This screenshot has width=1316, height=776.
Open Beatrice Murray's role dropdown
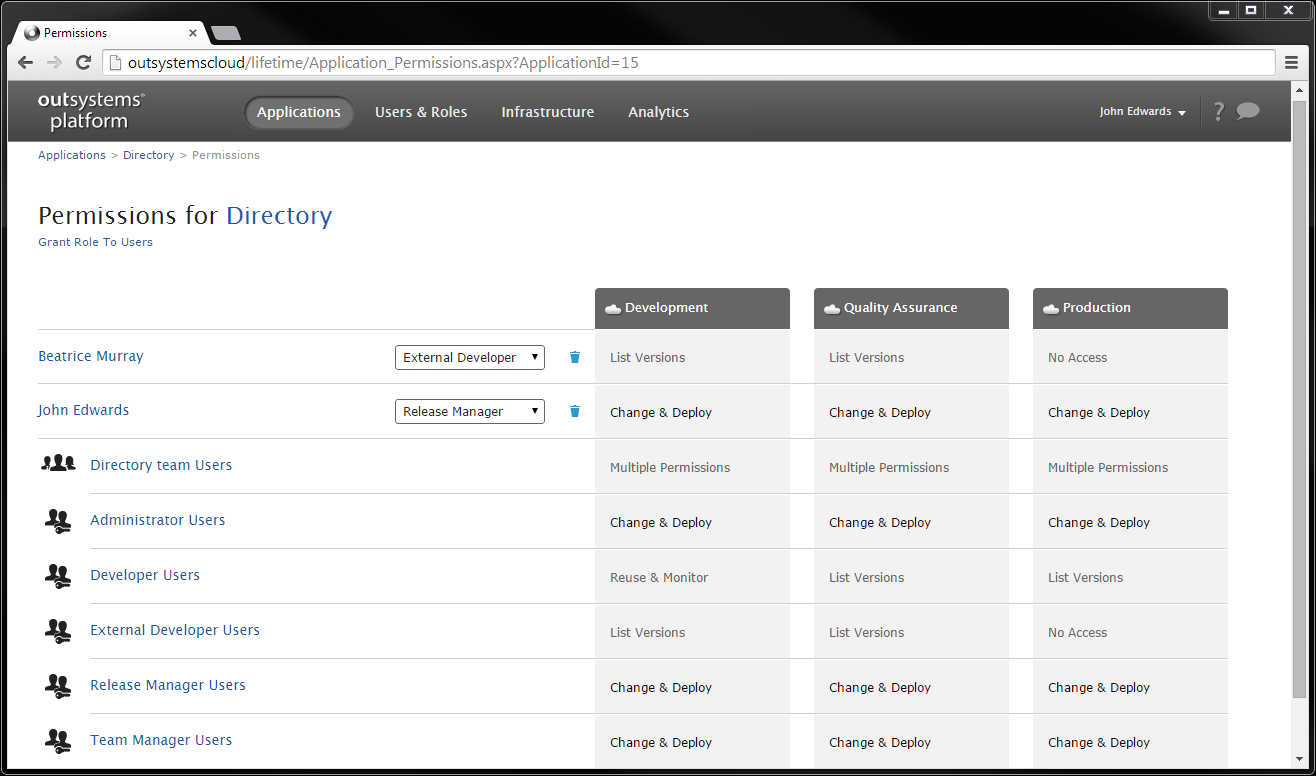point(469,357)
